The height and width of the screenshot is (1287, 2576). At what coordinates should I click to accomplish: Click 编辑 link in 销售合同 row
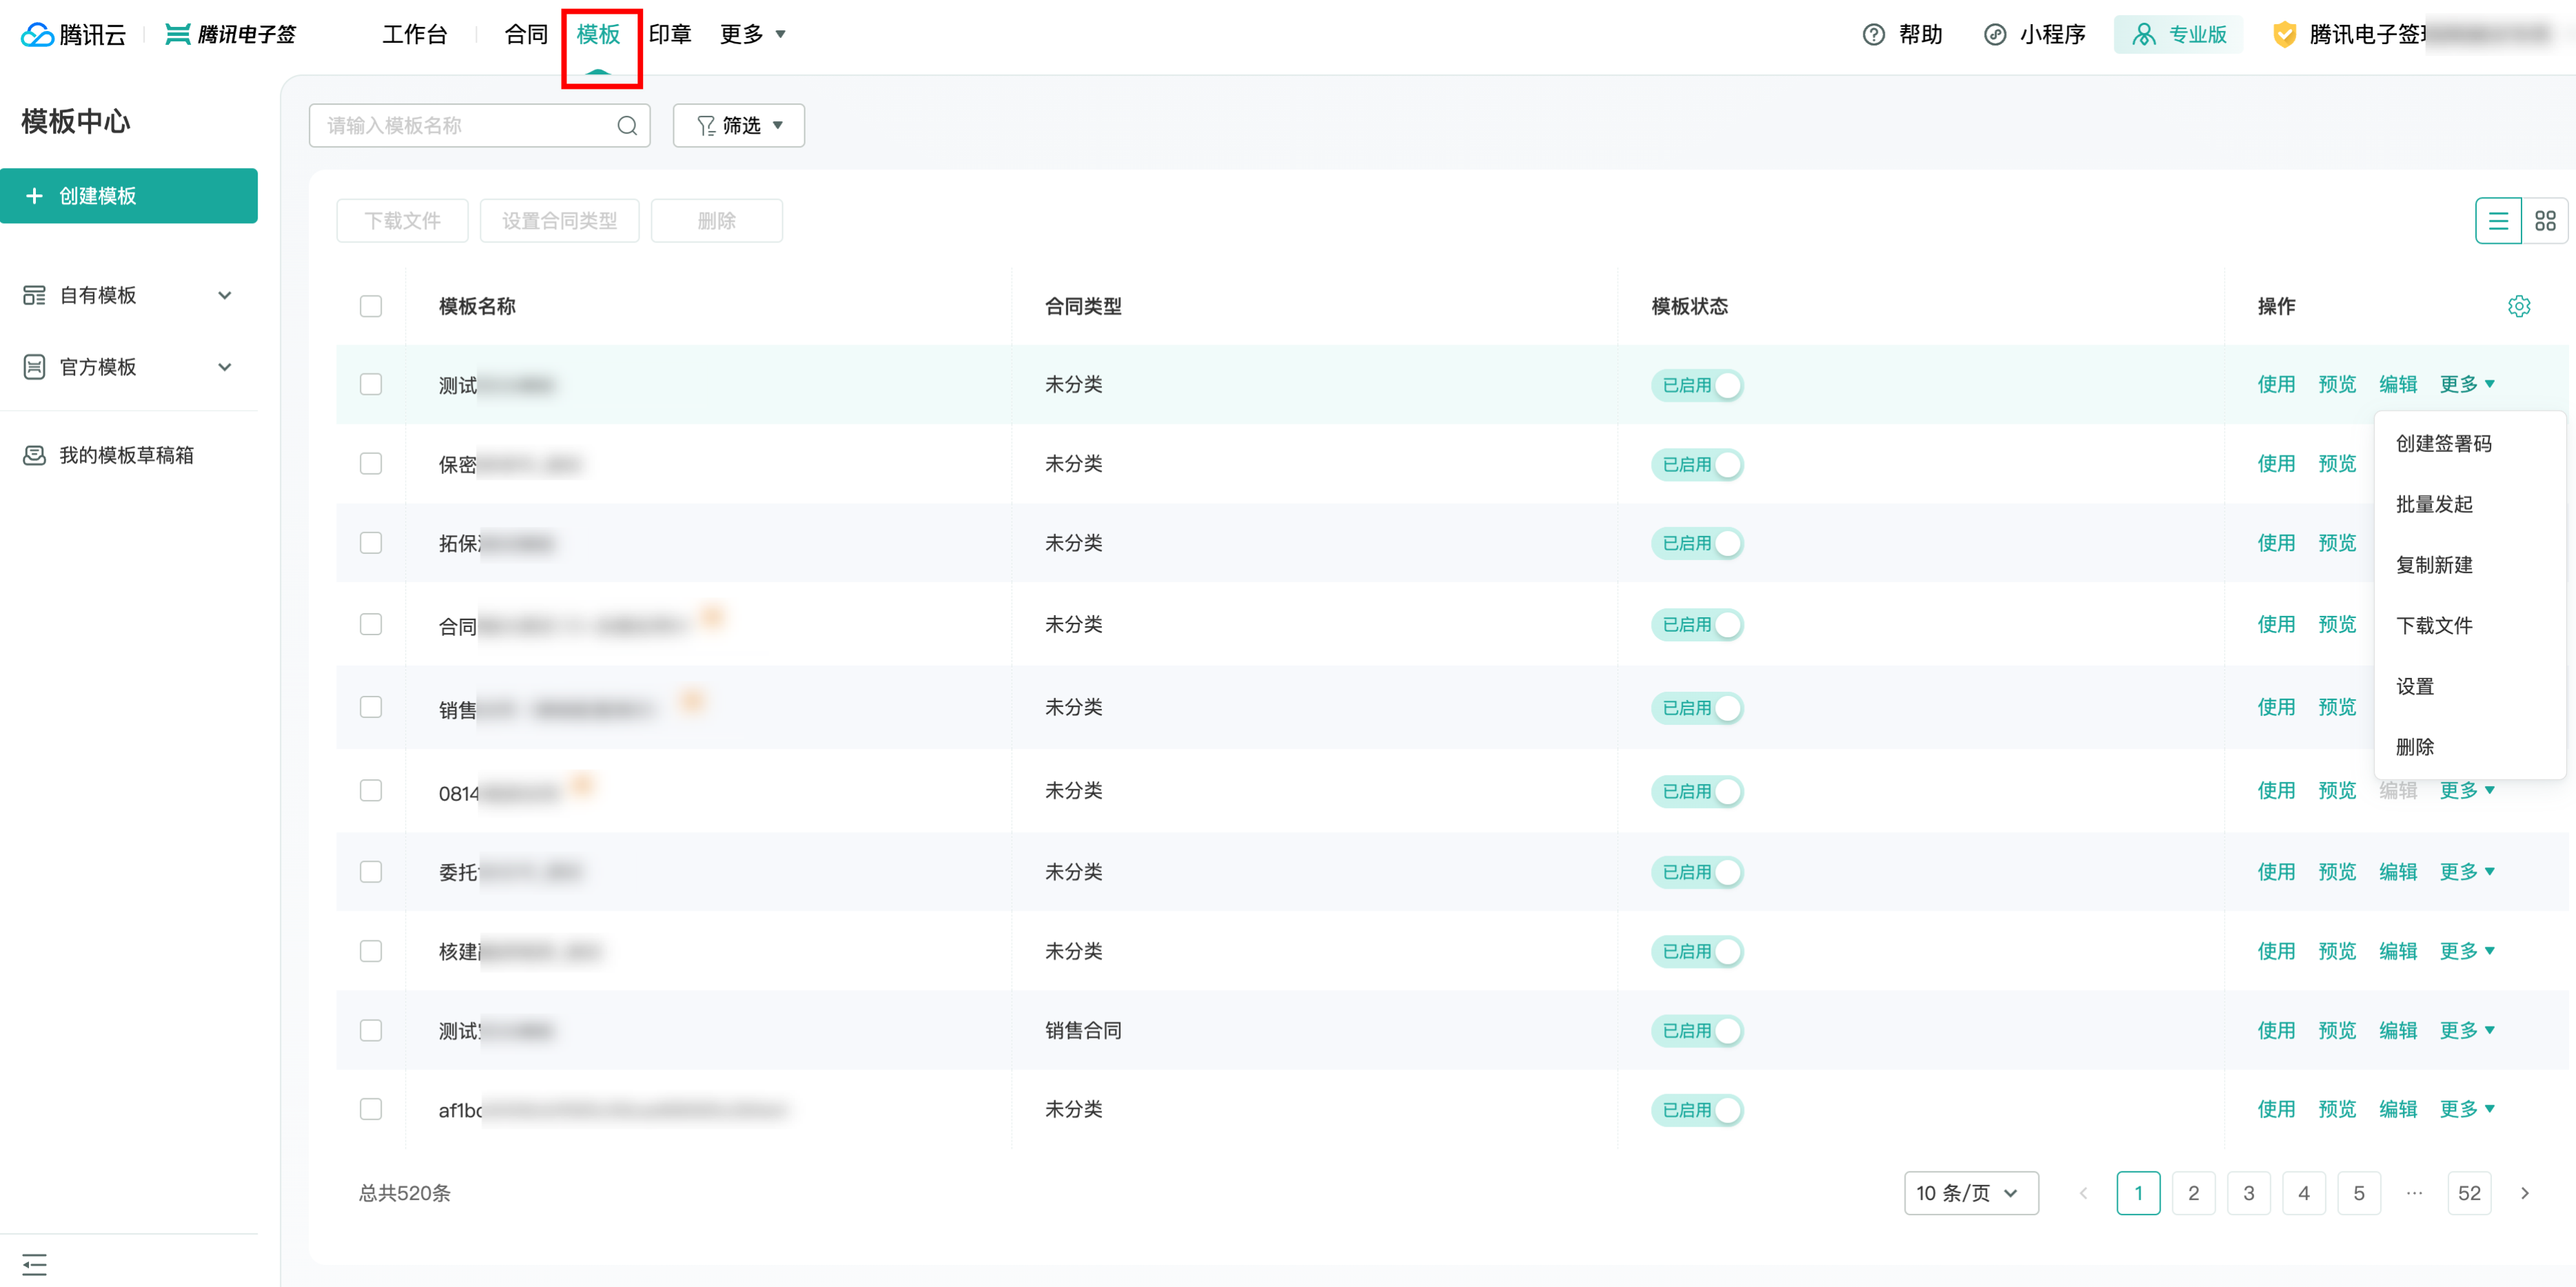2398,1030
